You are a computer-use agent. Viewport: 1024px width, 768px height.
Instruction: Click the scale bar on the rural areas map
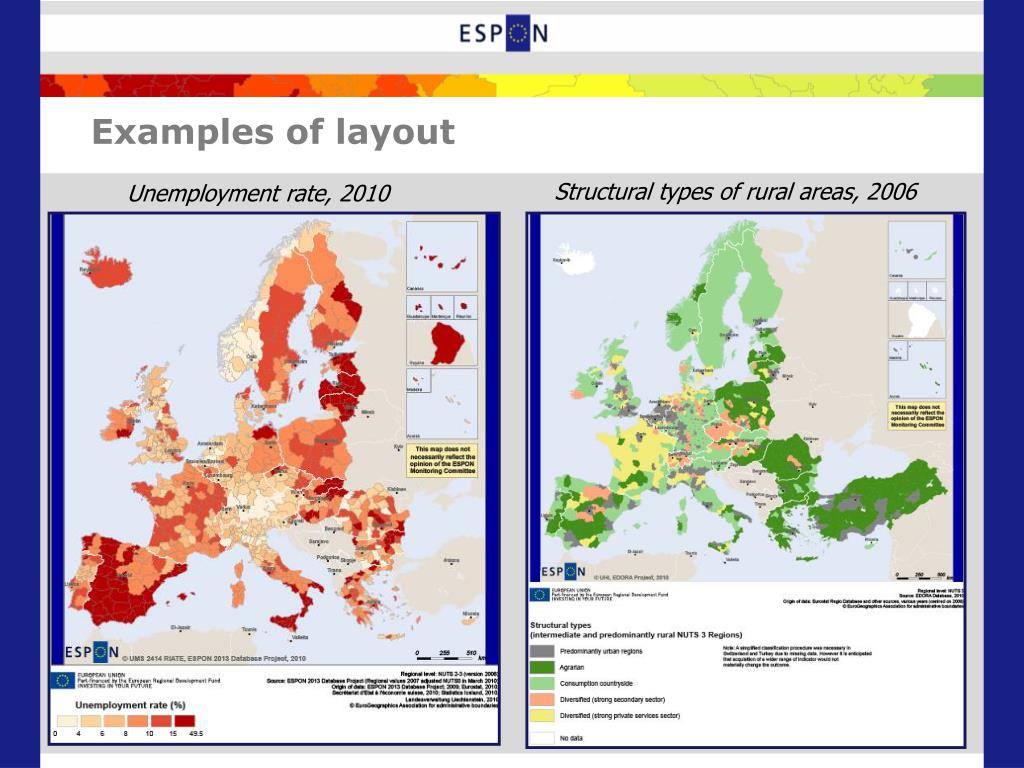coord(922,575)
